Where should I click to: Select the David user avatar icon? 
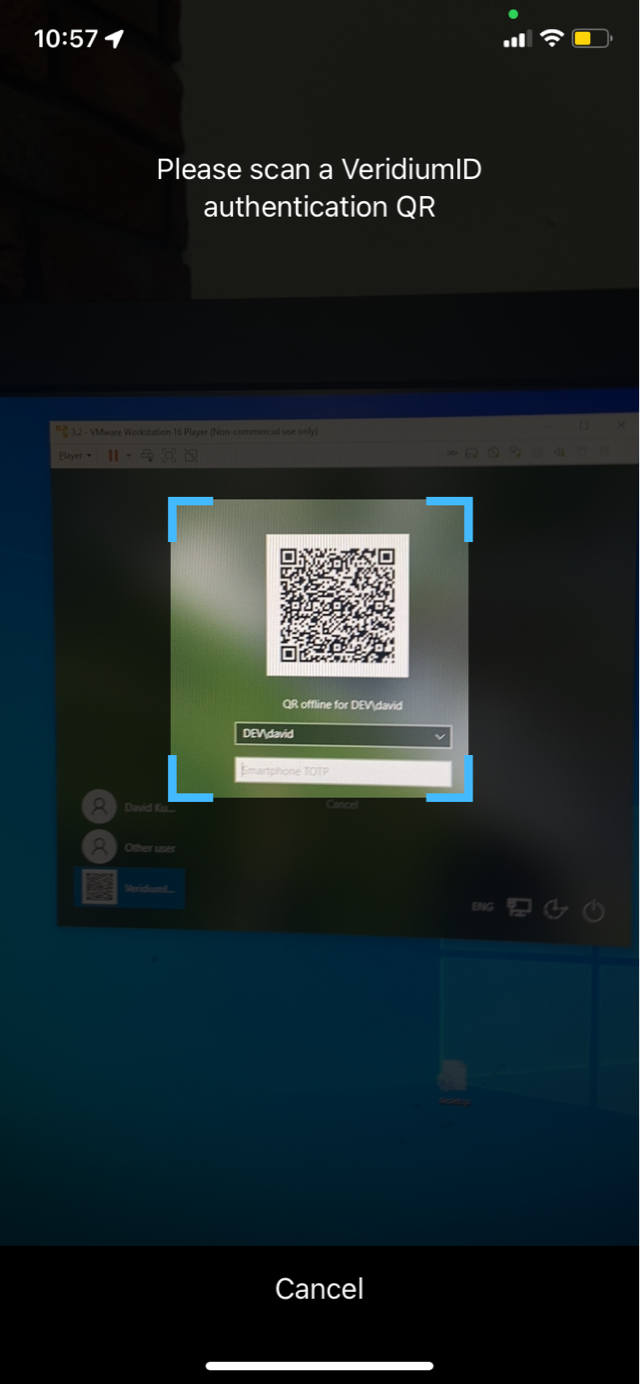[99, 807]
